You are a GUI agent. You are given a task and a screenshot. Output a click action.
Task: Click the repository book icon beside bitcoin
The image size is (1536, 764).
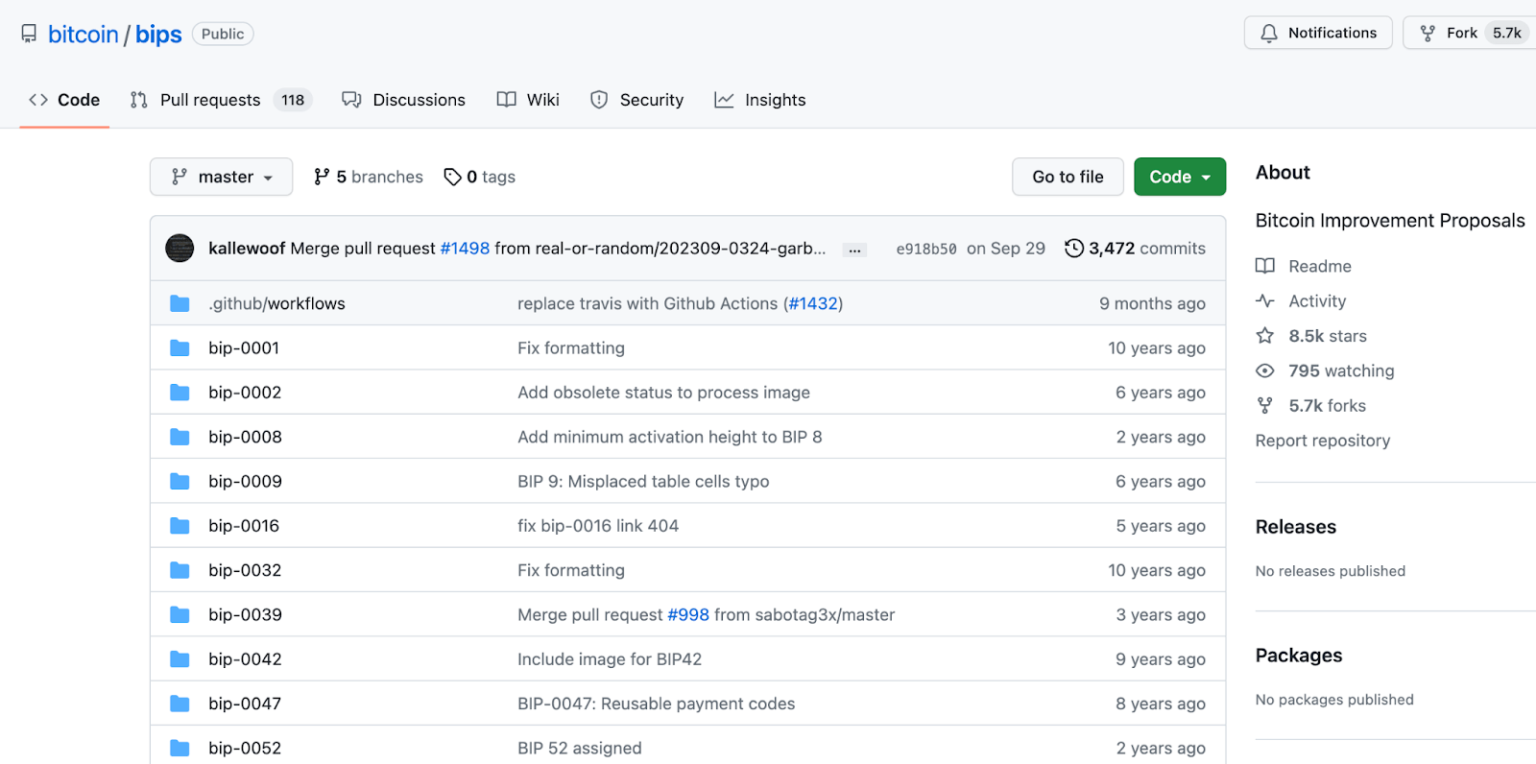[x=29, y=34]
